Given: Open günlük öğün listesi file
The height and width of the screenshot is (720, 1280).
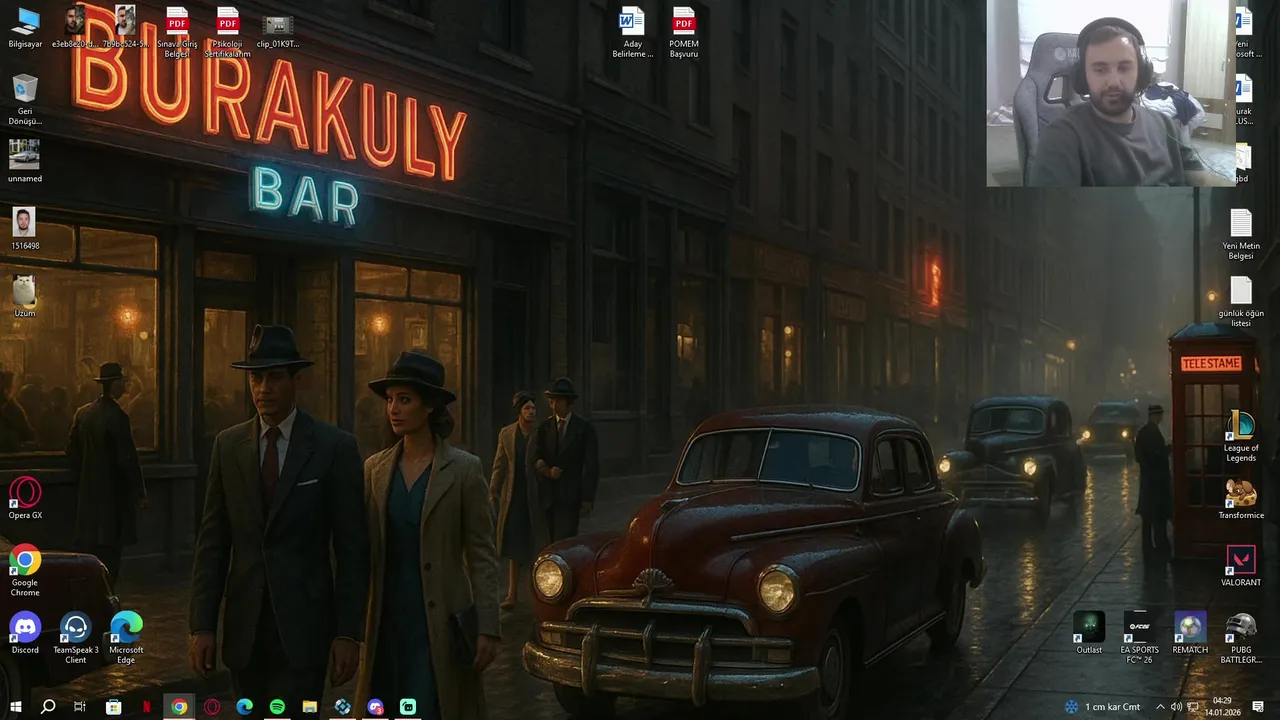Looking at the screenshot, I should pos(1241,302).
